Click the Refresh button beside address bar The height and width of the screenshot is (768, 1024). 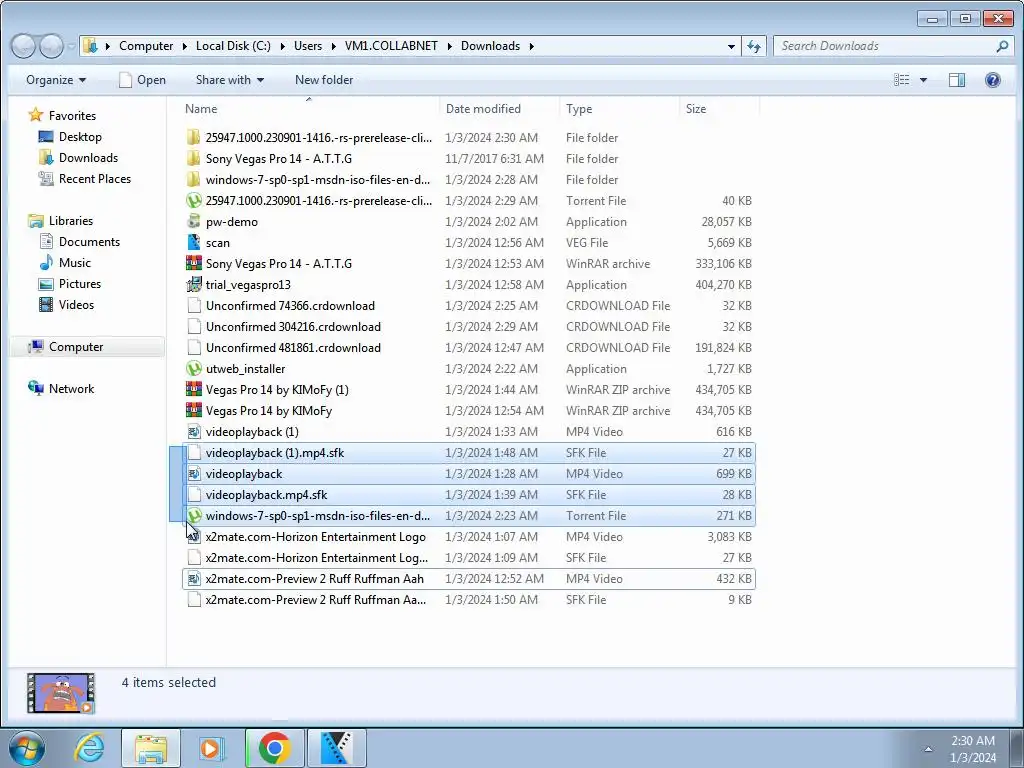pyautogui.click(x=754, y=46)
